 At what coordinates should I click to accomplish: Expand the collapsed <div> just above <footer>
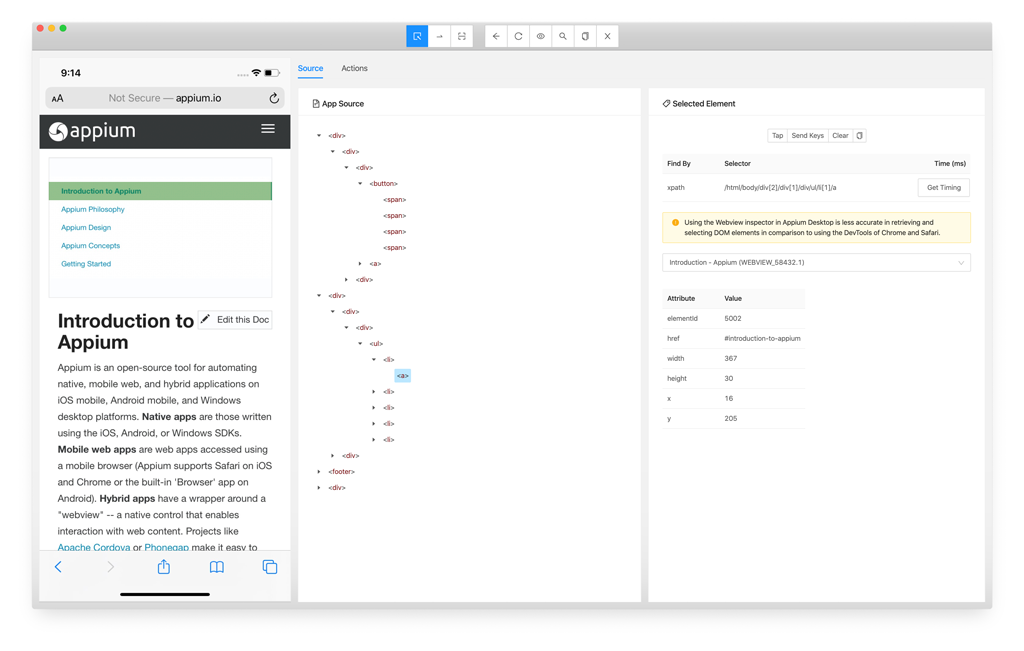click(332, 456)
